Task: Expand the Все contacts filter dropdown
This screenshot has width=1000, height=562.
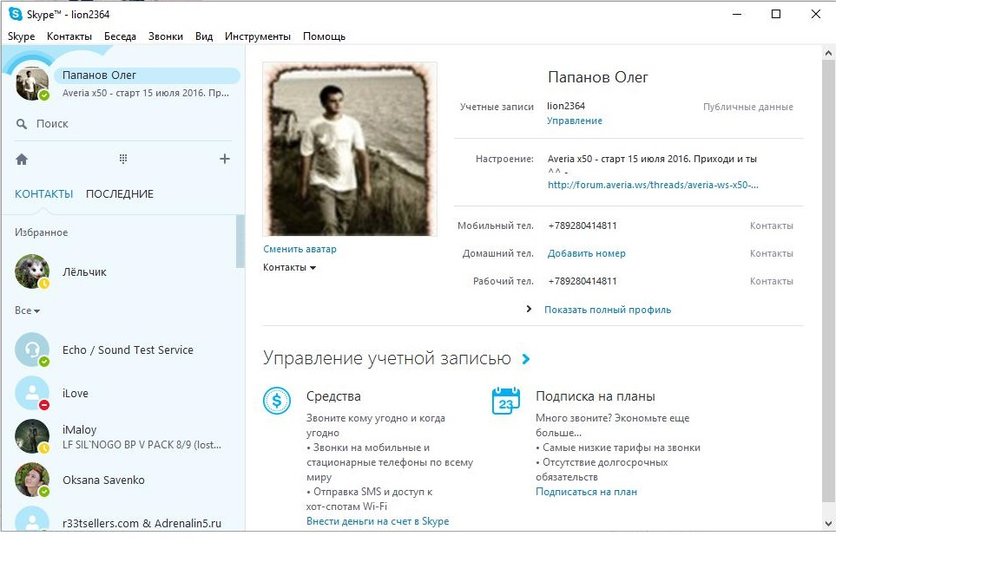Action: tap(27, 311)
